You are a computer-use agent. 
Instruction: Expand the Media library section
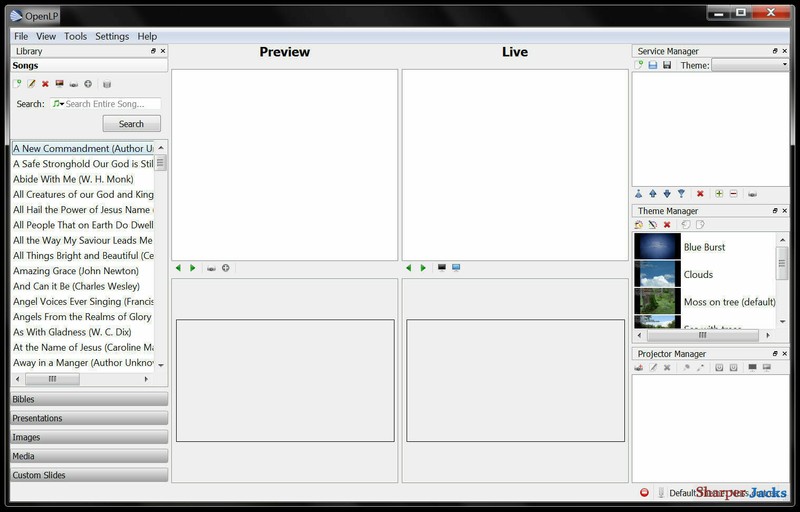pos(89,456)
